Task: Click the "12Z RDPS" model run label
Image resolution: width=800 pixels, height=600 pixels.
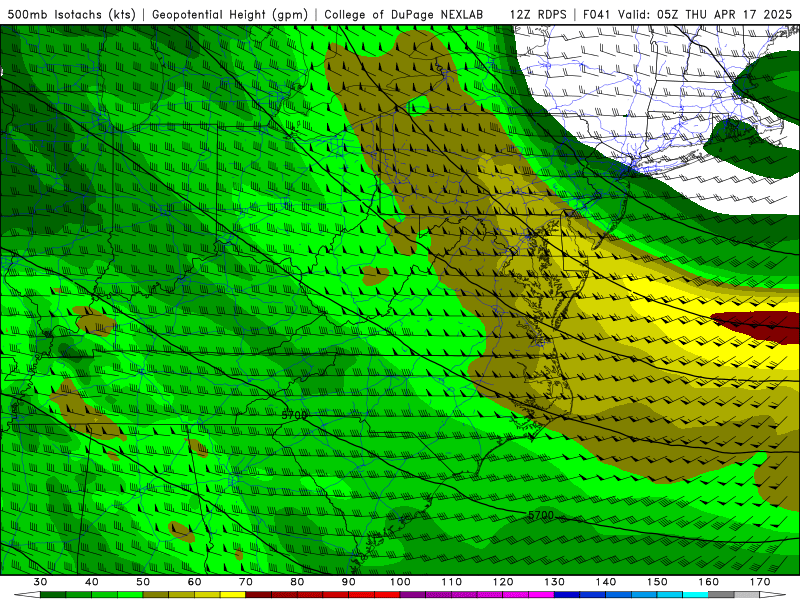Action: (538, 14)
